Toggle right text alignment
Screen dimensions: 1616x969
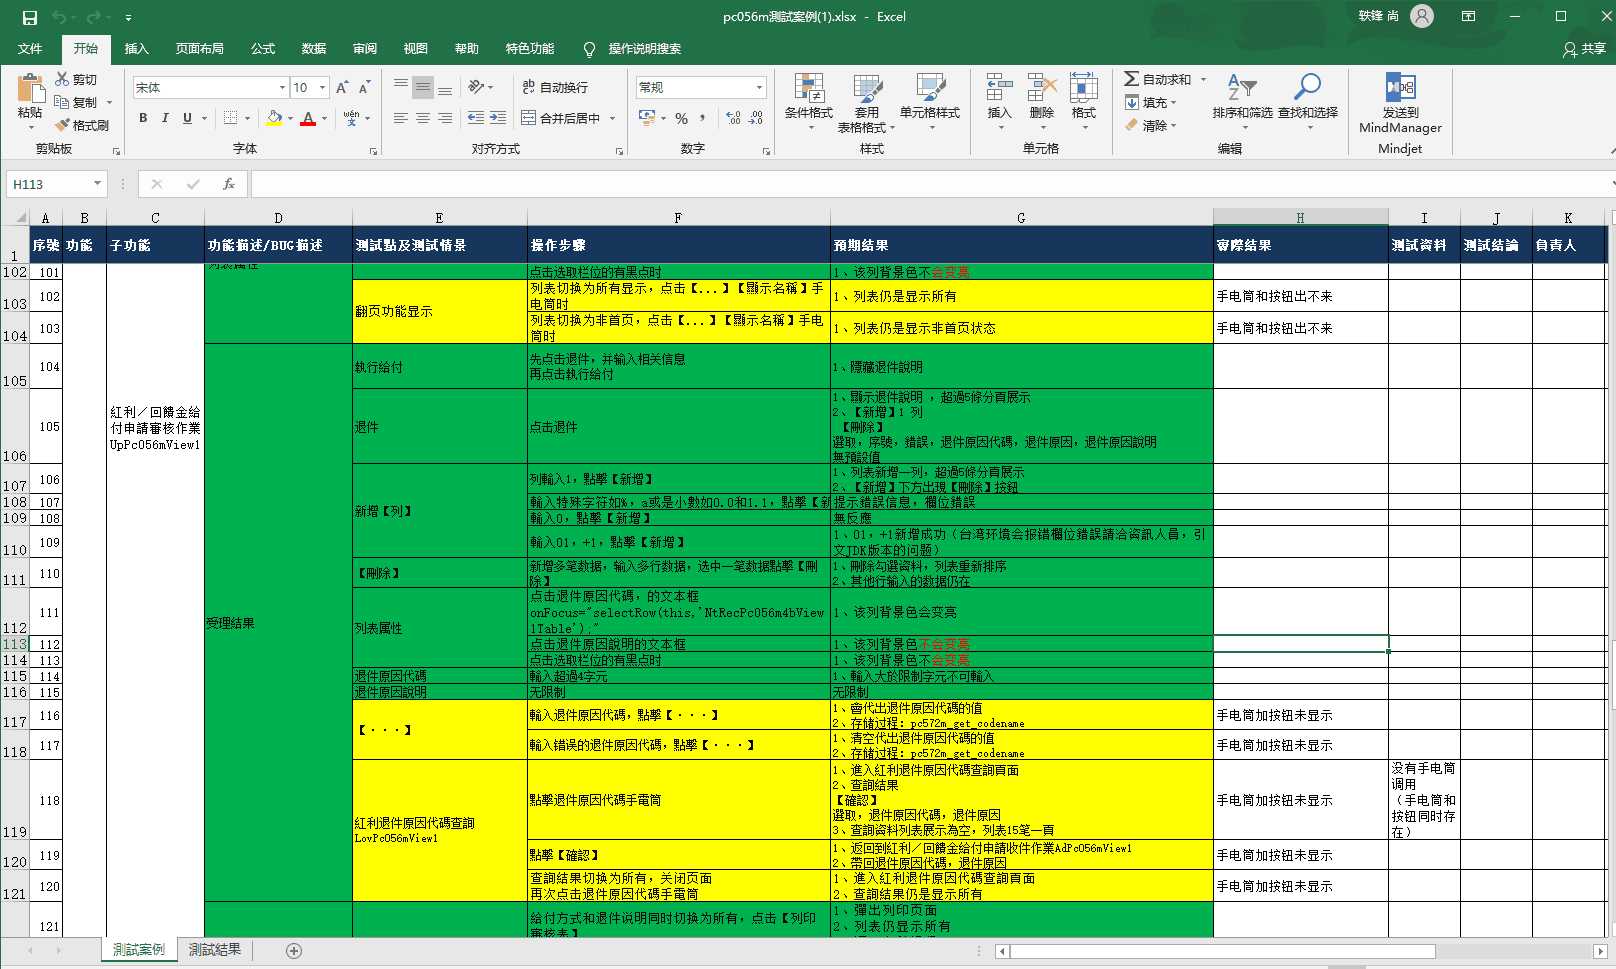pyautogui.click(x=445, y=118)
